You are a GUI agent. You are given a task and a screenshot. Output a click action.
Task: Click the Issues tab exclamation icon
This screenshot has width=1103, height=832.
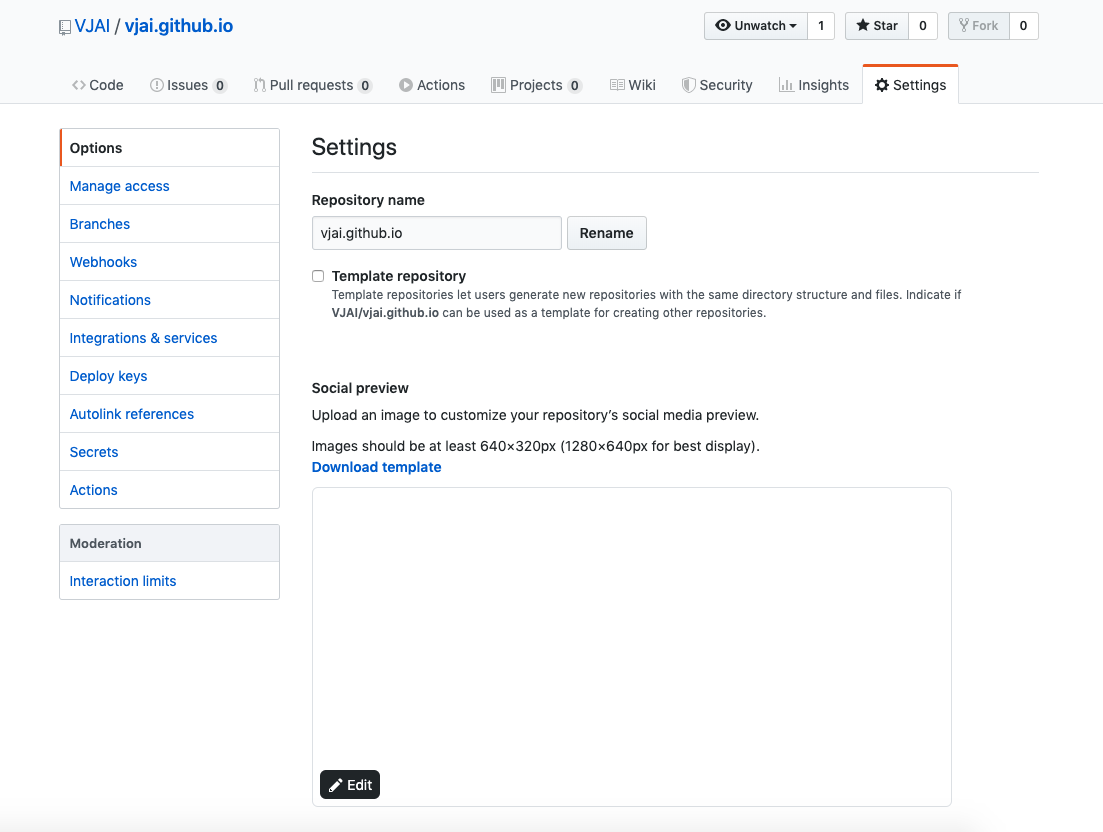click(156, 85)
